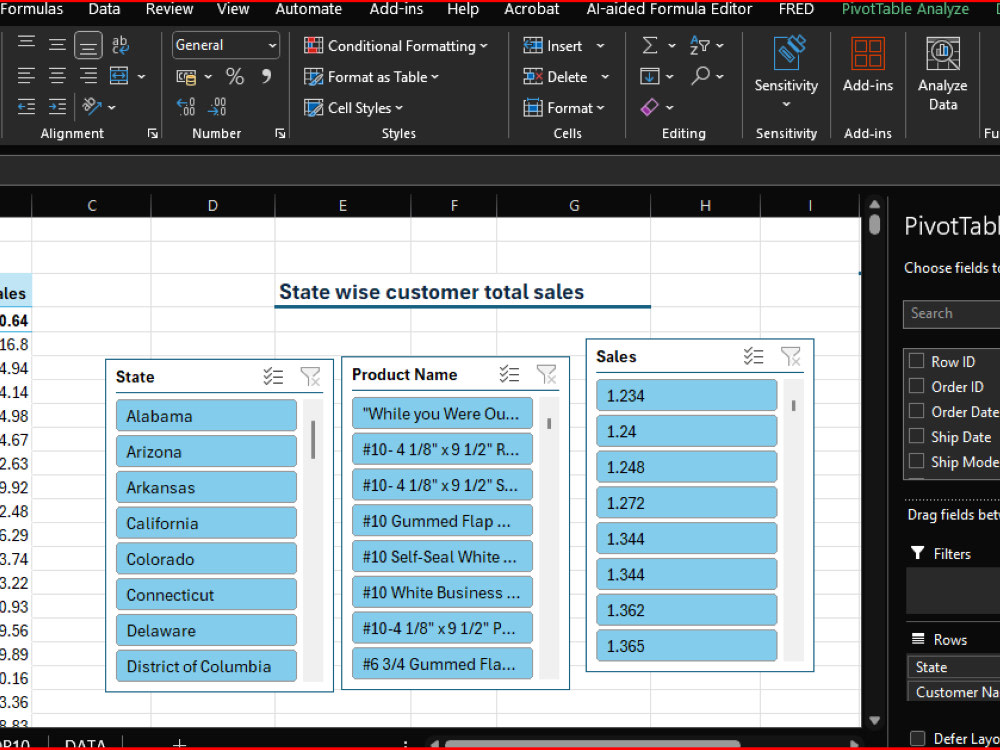Clear the filter on the Sales slicer
This screenshot has width=1000, height=750.
tap(791, 355)
